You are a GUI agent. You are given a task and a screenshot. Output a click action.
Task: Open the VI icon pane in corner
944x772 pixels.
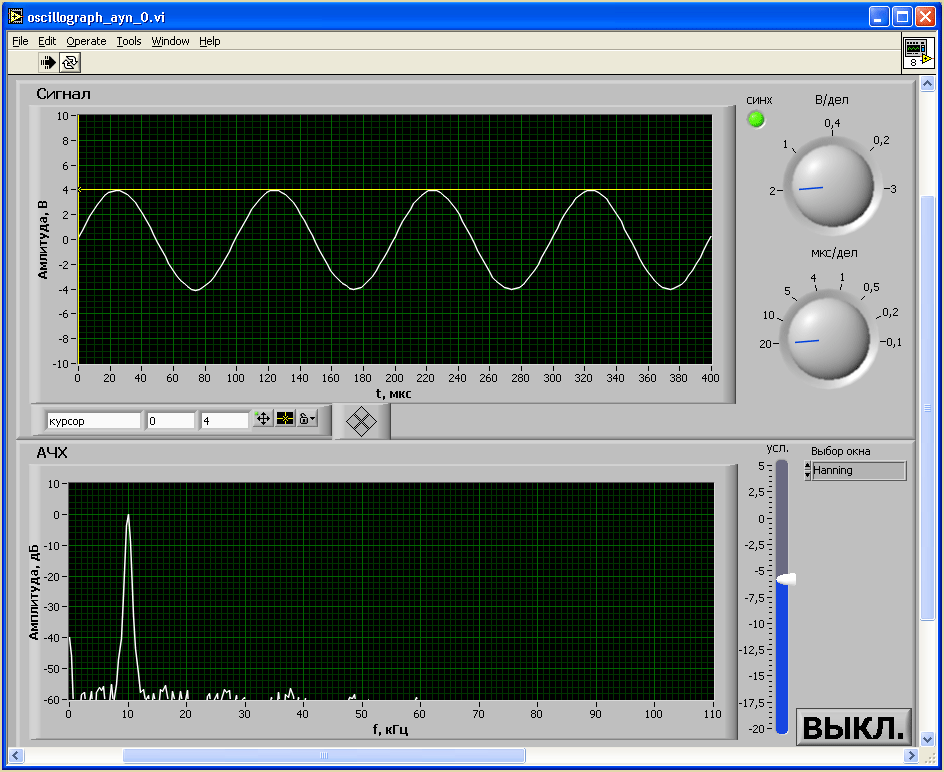click(919, 52)
